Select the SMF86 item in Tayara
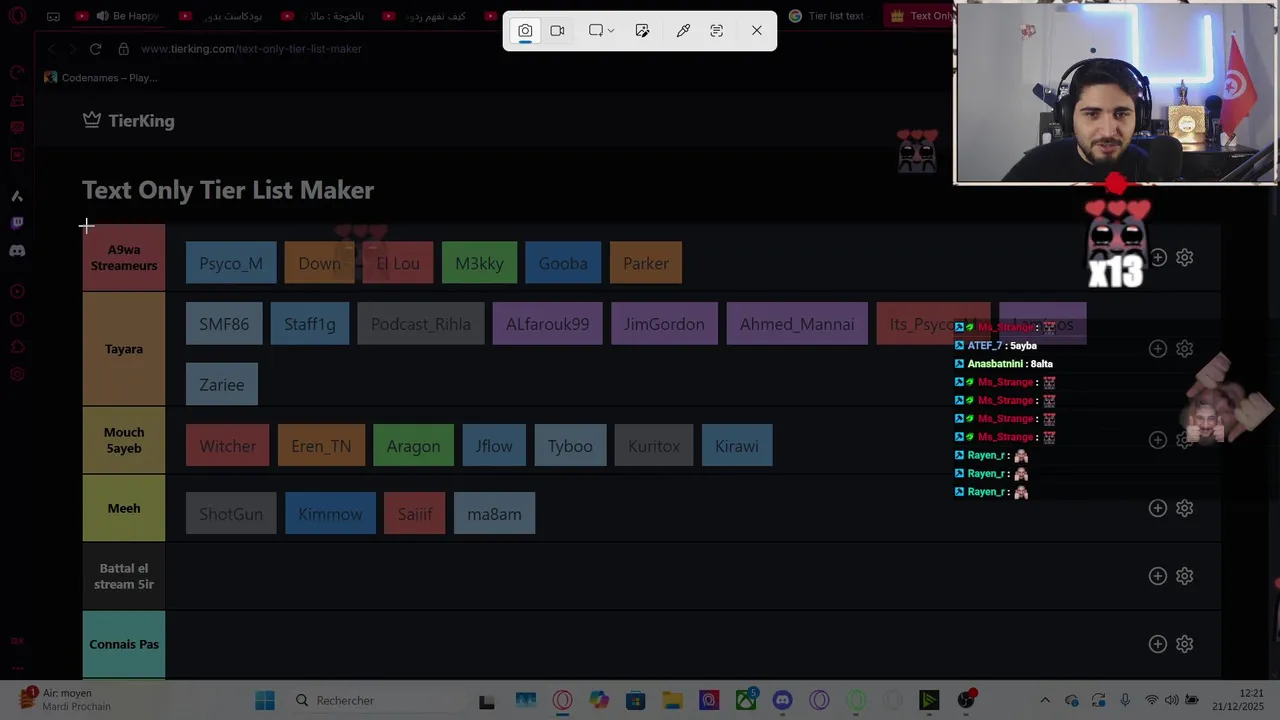The image size is (1280, 720). [x=224, y=324]
